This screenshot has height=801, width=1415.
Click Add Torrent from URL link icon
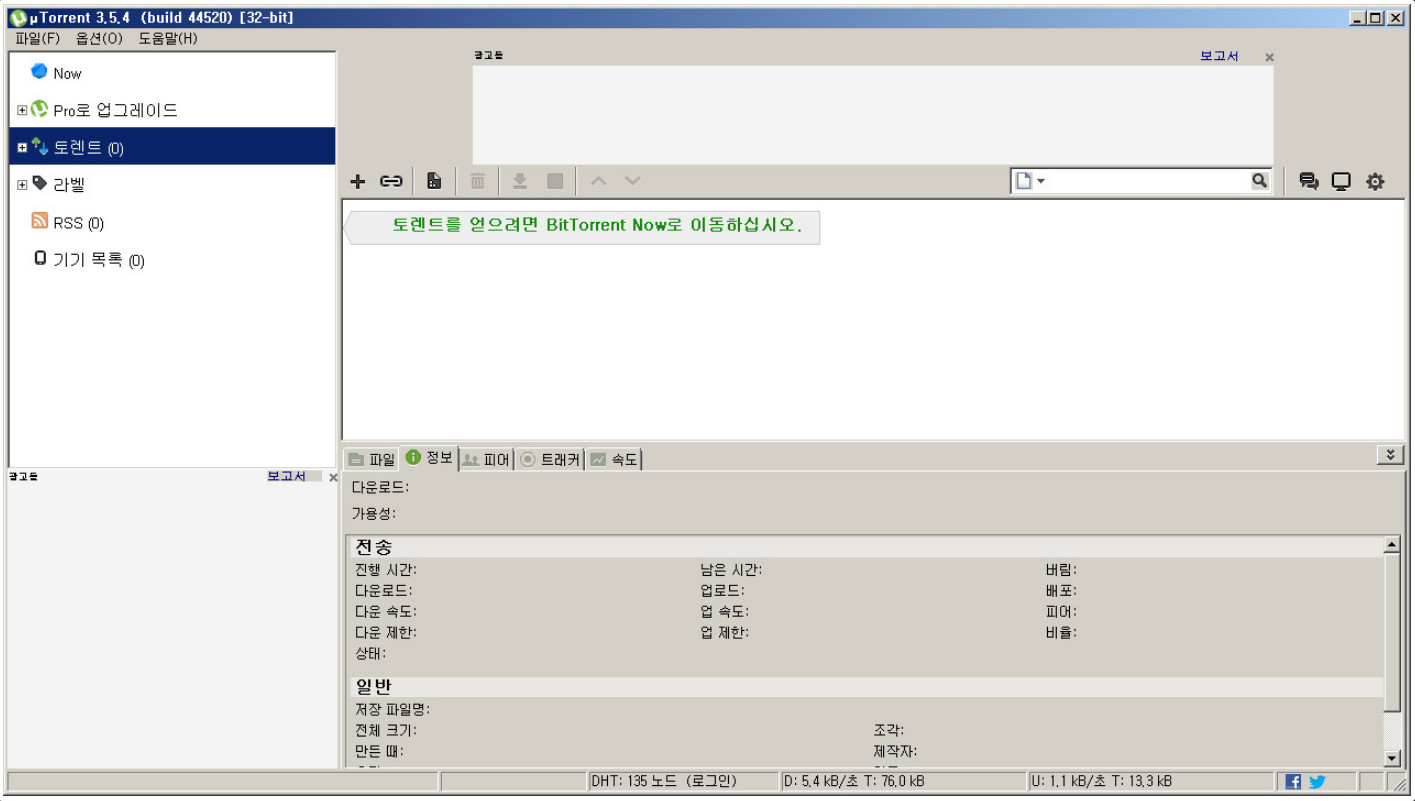pyautogui.click(x=391, y=181)
